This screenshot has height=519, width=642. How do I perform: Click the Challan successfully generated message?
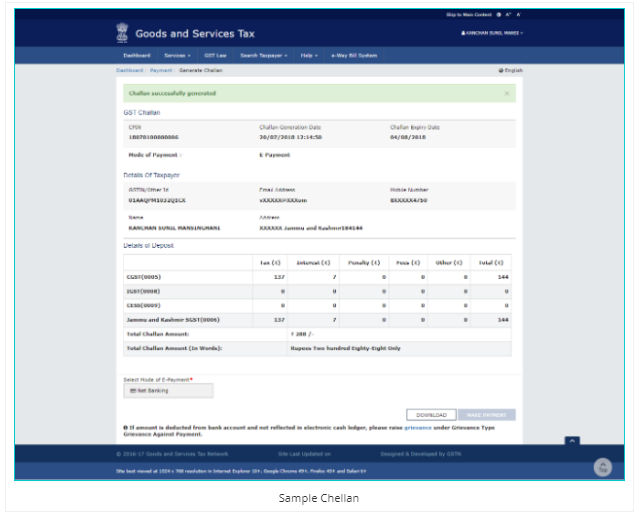(x=172, y=93)
